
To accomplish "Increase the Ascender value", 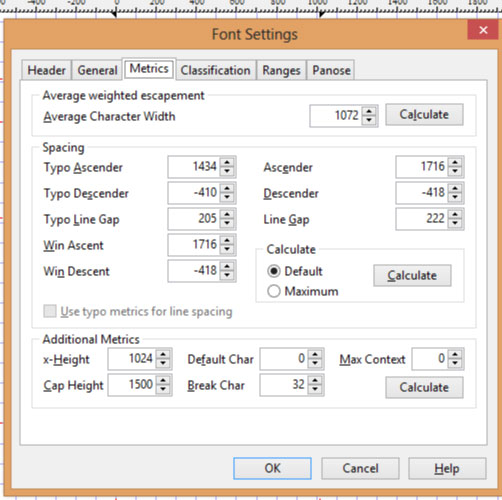I will tap(455, 162).
